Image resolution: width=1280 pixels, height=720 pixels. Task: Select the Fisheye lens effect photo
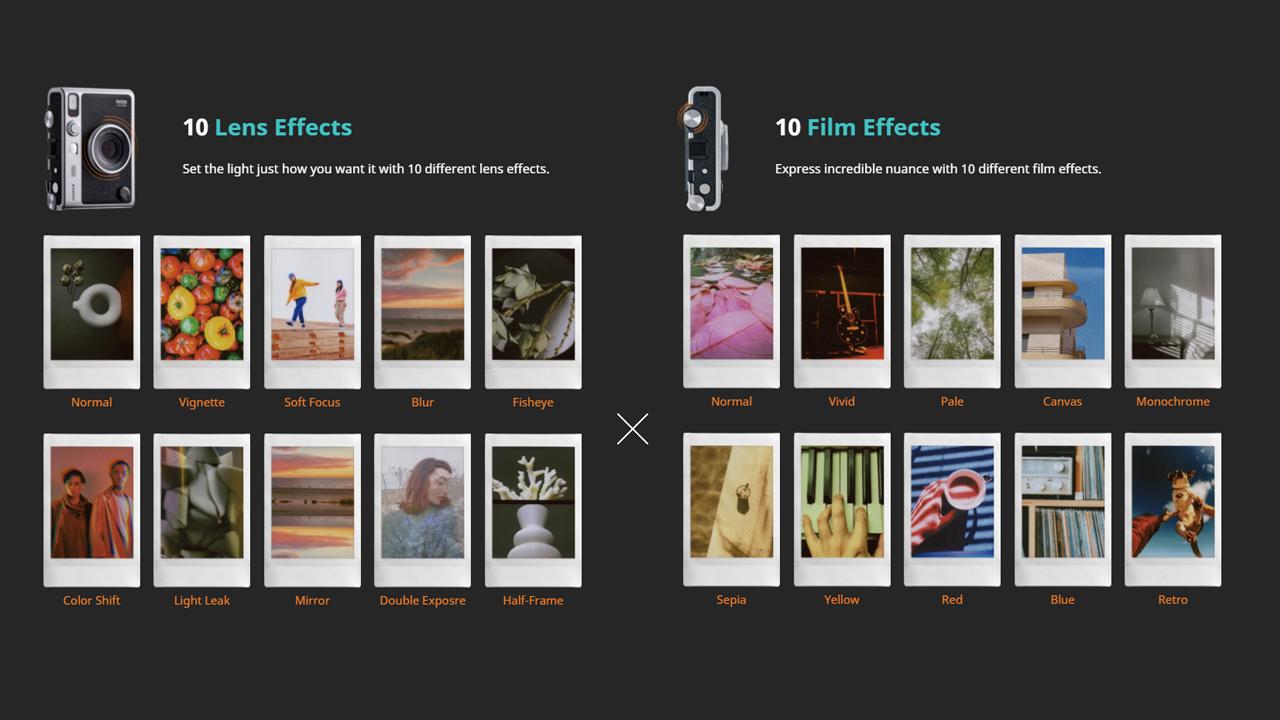click(x=533, y=312)
